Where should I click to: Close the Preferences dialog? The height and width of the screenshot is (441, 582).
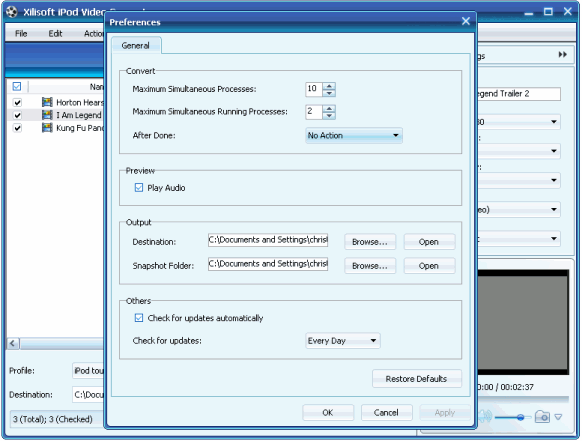(x=466, y=21)
